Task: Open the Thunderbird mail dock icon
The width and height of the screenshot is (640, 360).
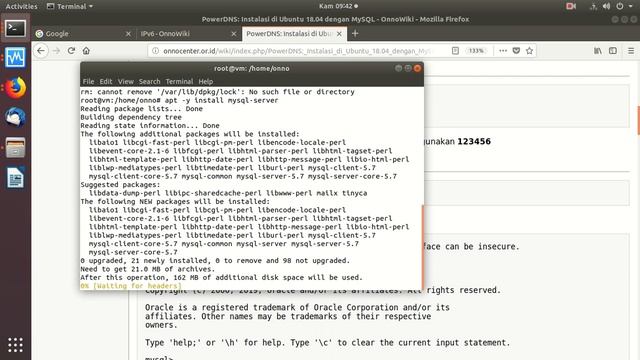Action: [16, 118]
